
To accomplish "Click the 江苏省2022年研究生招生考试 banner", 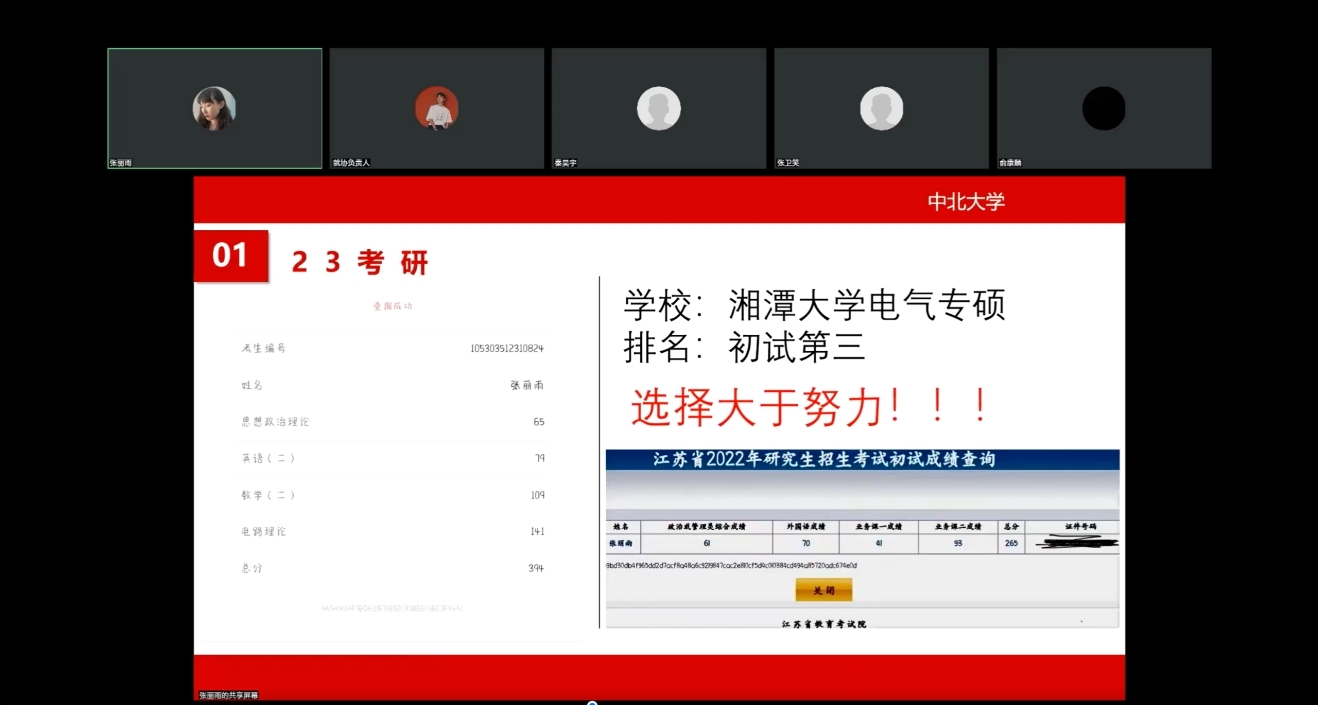I will [824, 460].
